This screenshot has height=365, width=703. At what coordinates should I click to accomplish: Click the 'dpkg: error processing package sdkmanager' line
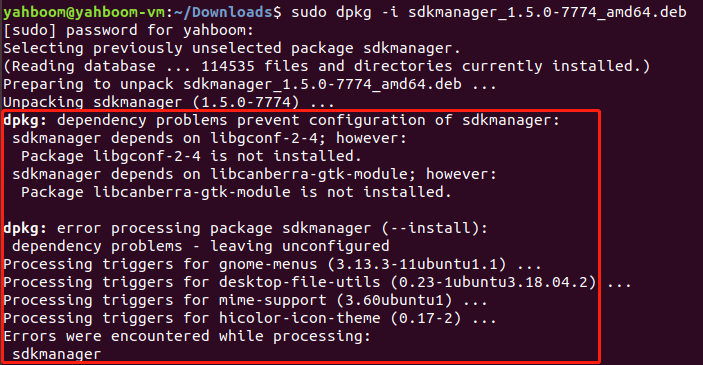(245, 228)
